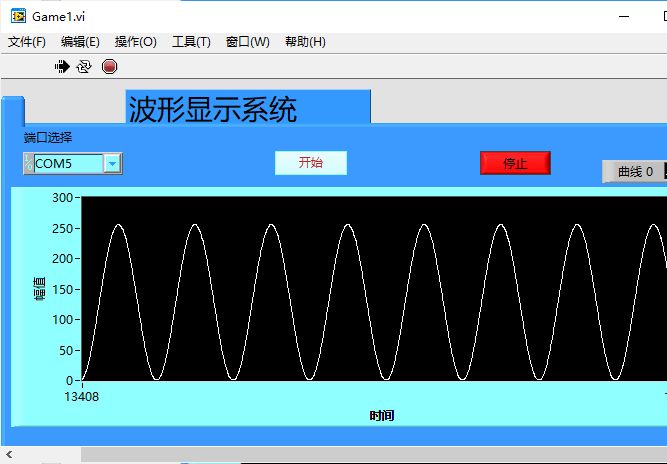
Task: Click the Run Continuously icon
Action: 84,67
